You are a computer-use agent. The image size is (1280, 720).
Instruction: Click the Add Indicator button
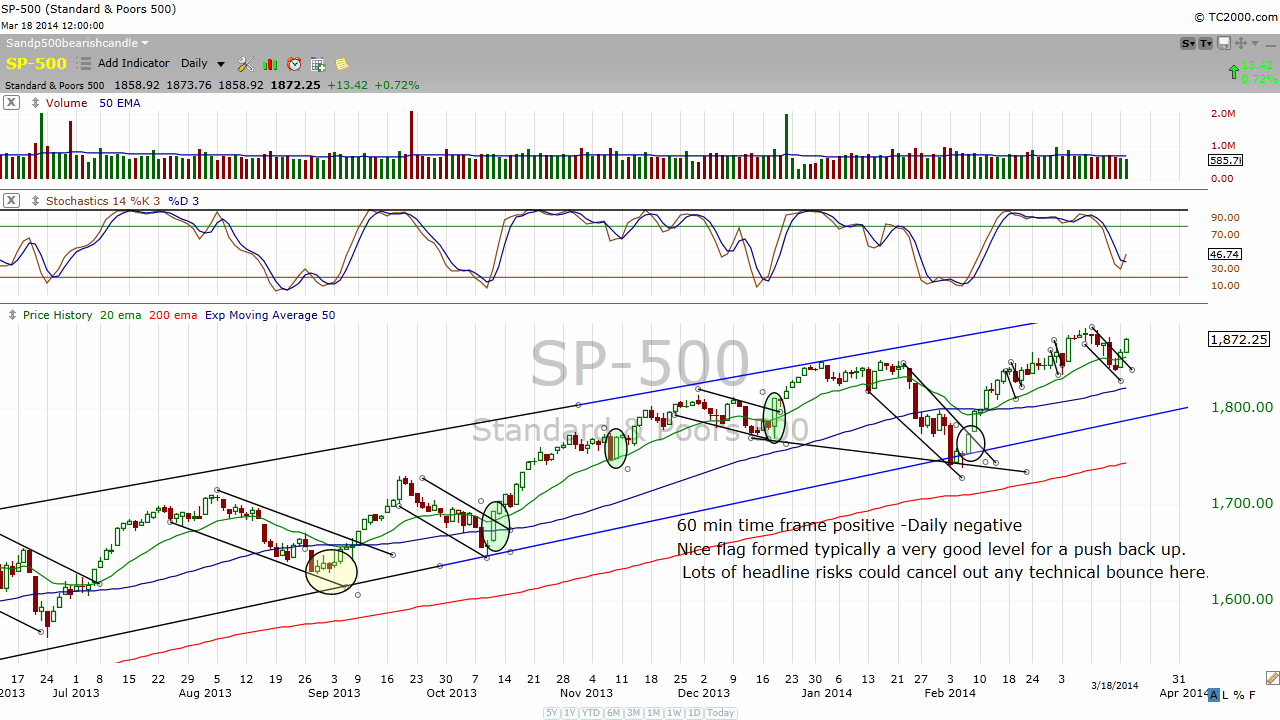133,63
